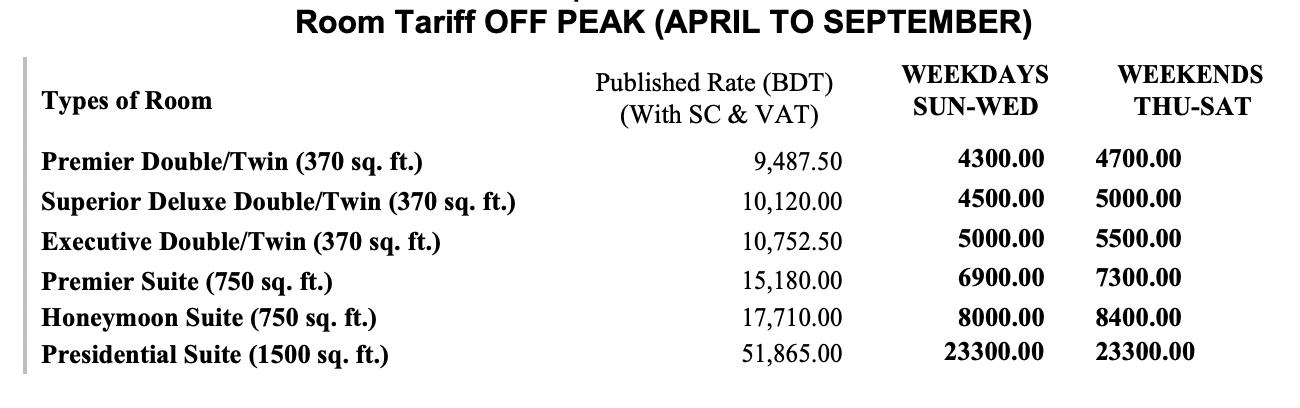Click the 17,710.00 published rate value

791,319
